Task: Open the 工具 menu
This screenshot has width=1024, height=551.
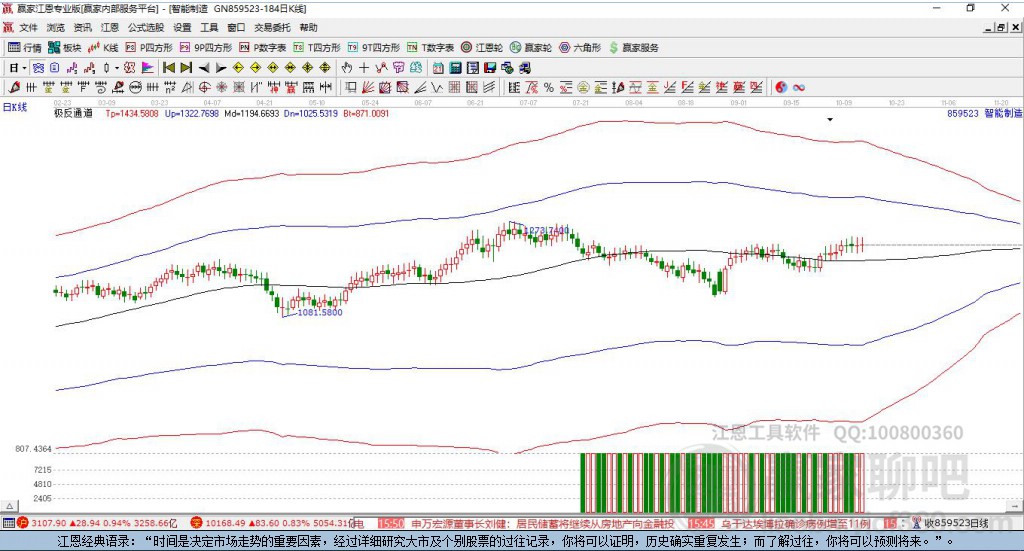Action: coord(209,27)
